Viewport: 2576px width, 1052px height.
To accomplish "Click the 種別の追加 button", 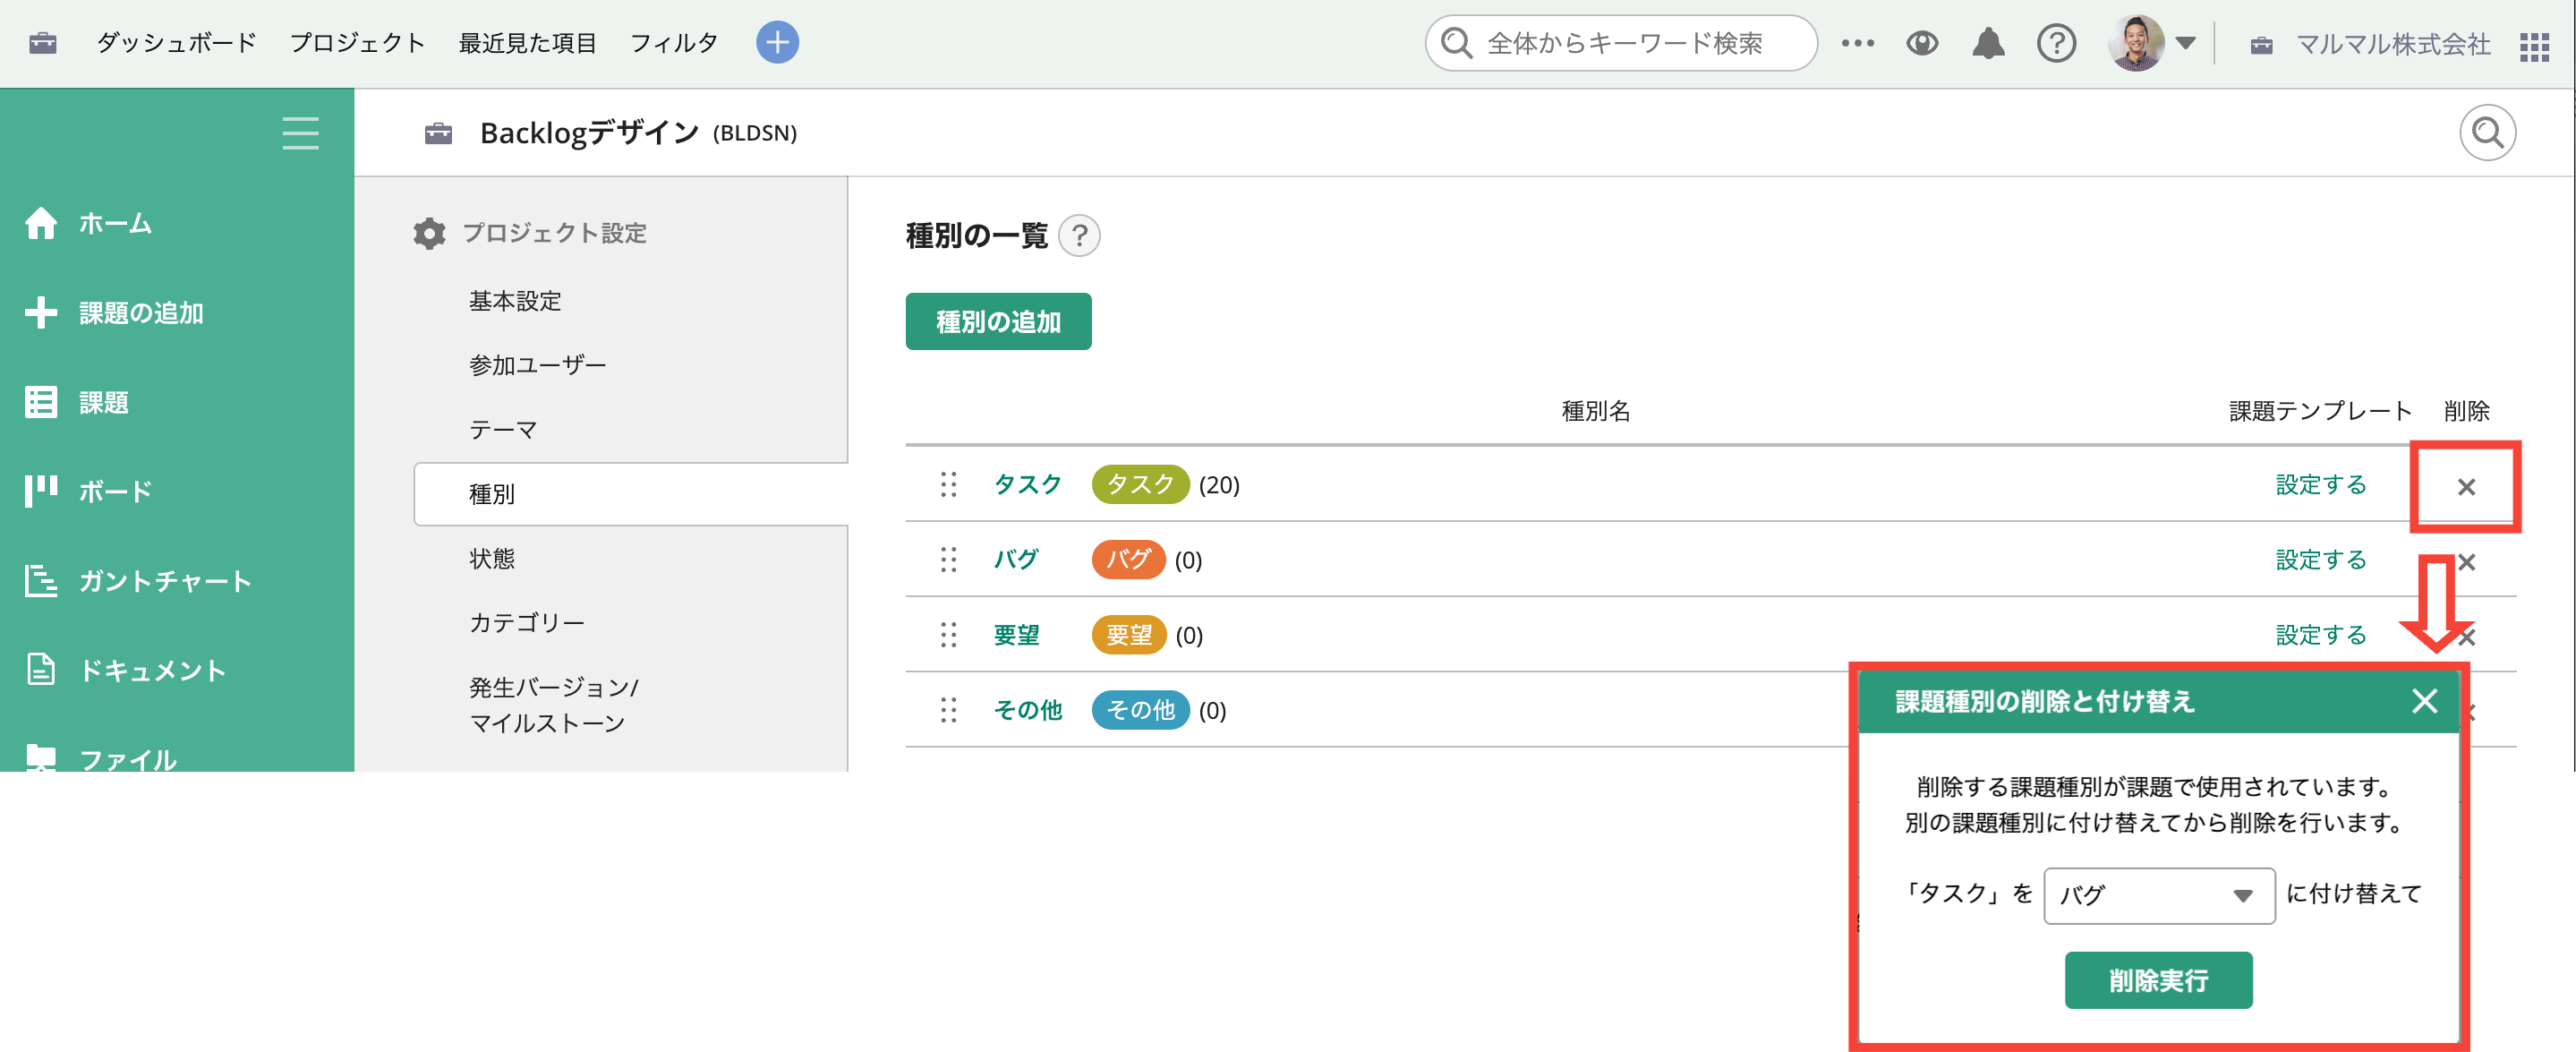I will (x=998, y=322).
